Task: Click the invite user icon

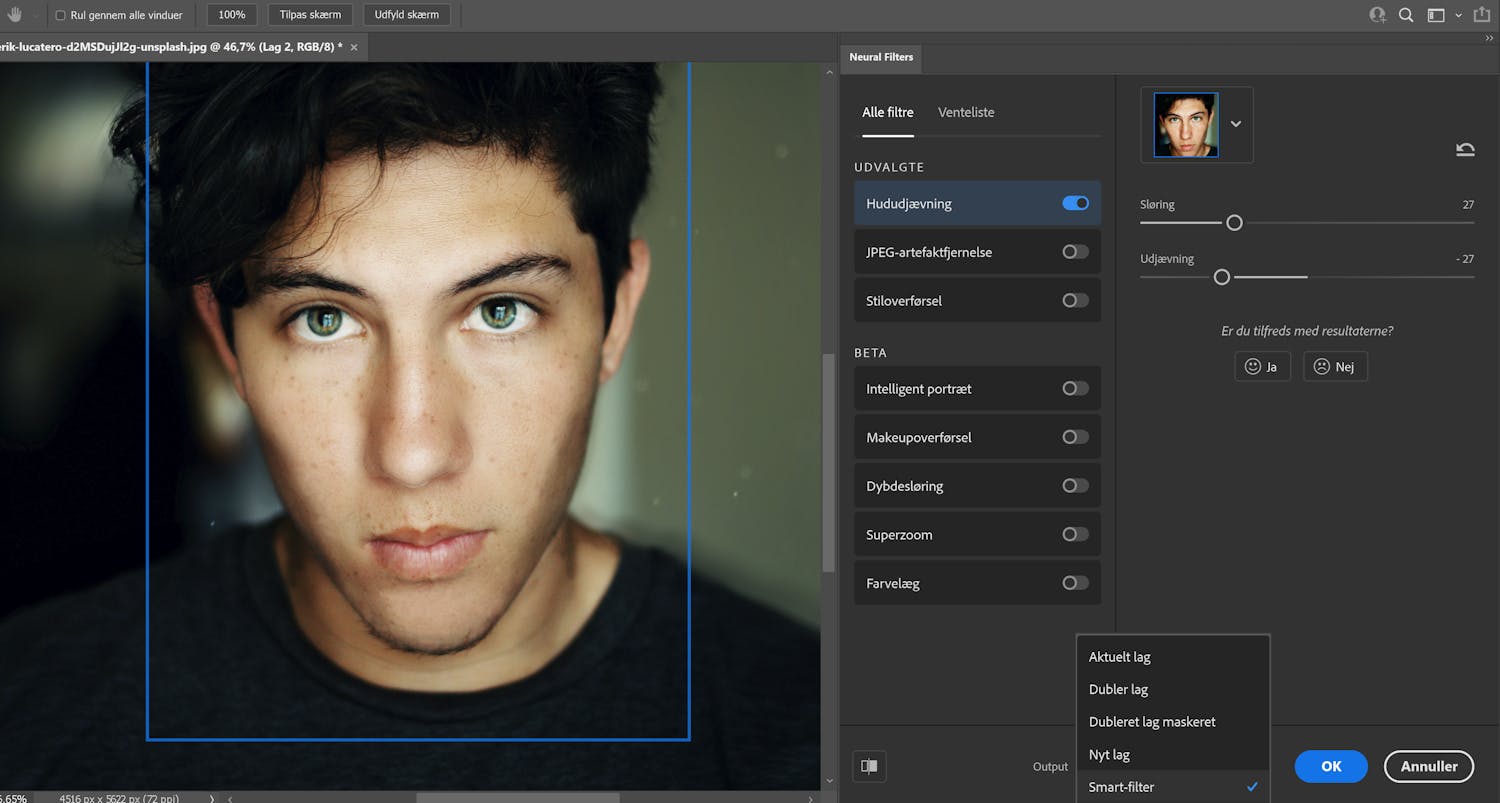Action: [1377, 15]
